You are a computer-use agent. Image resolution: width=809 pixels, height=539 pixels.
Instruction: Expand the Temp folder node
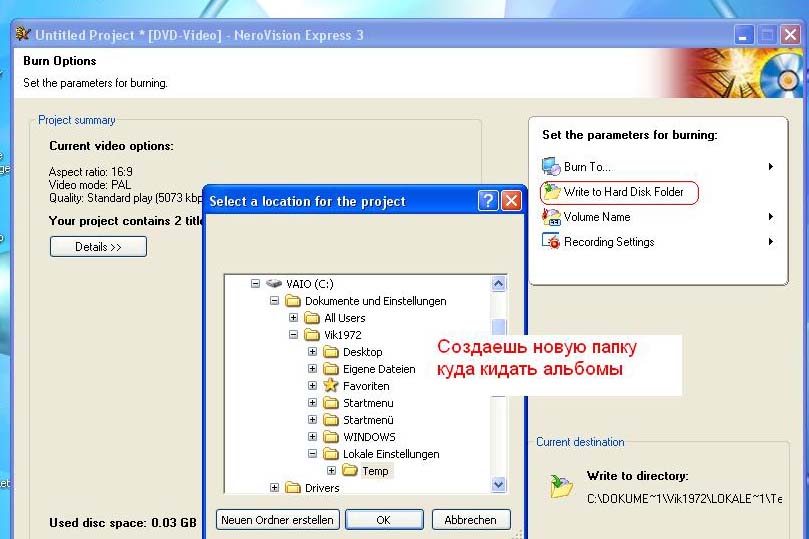tap(331, 470)
